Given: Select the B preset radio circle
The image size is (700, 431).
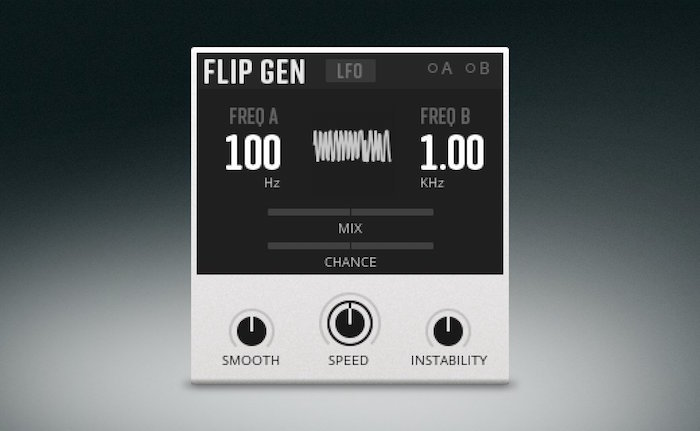Looking at the screenshot, I should pyautogui.click(x=470, y=68).
